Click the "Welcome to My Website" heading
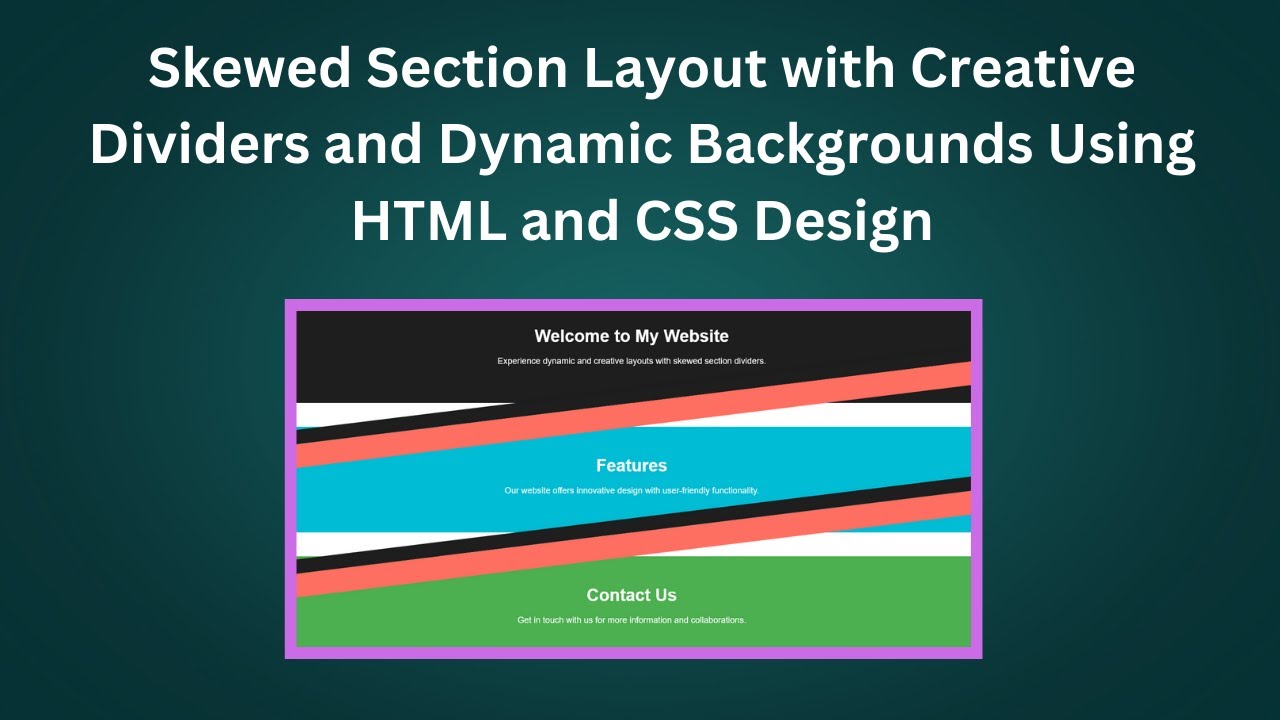 [x=631, y=336]
